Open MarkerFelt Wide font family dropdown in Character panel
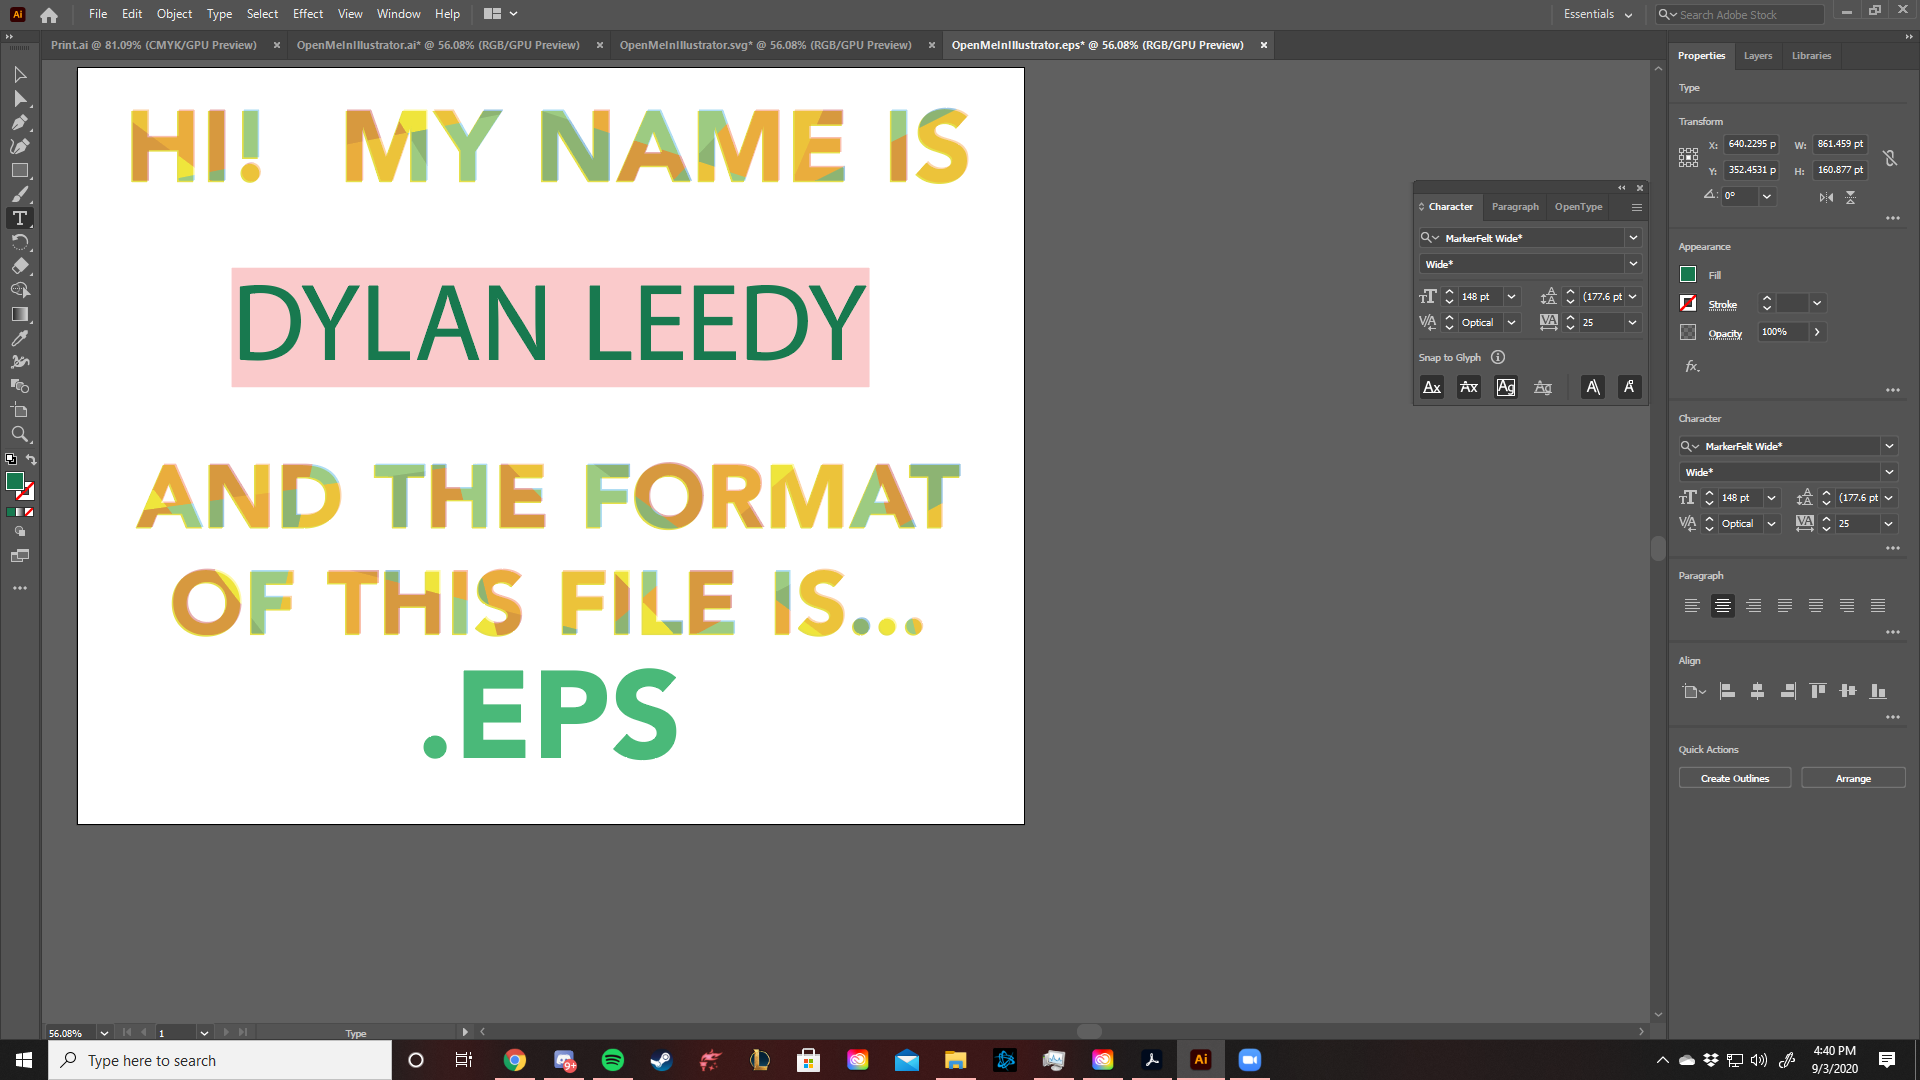 click(1633, 238)
